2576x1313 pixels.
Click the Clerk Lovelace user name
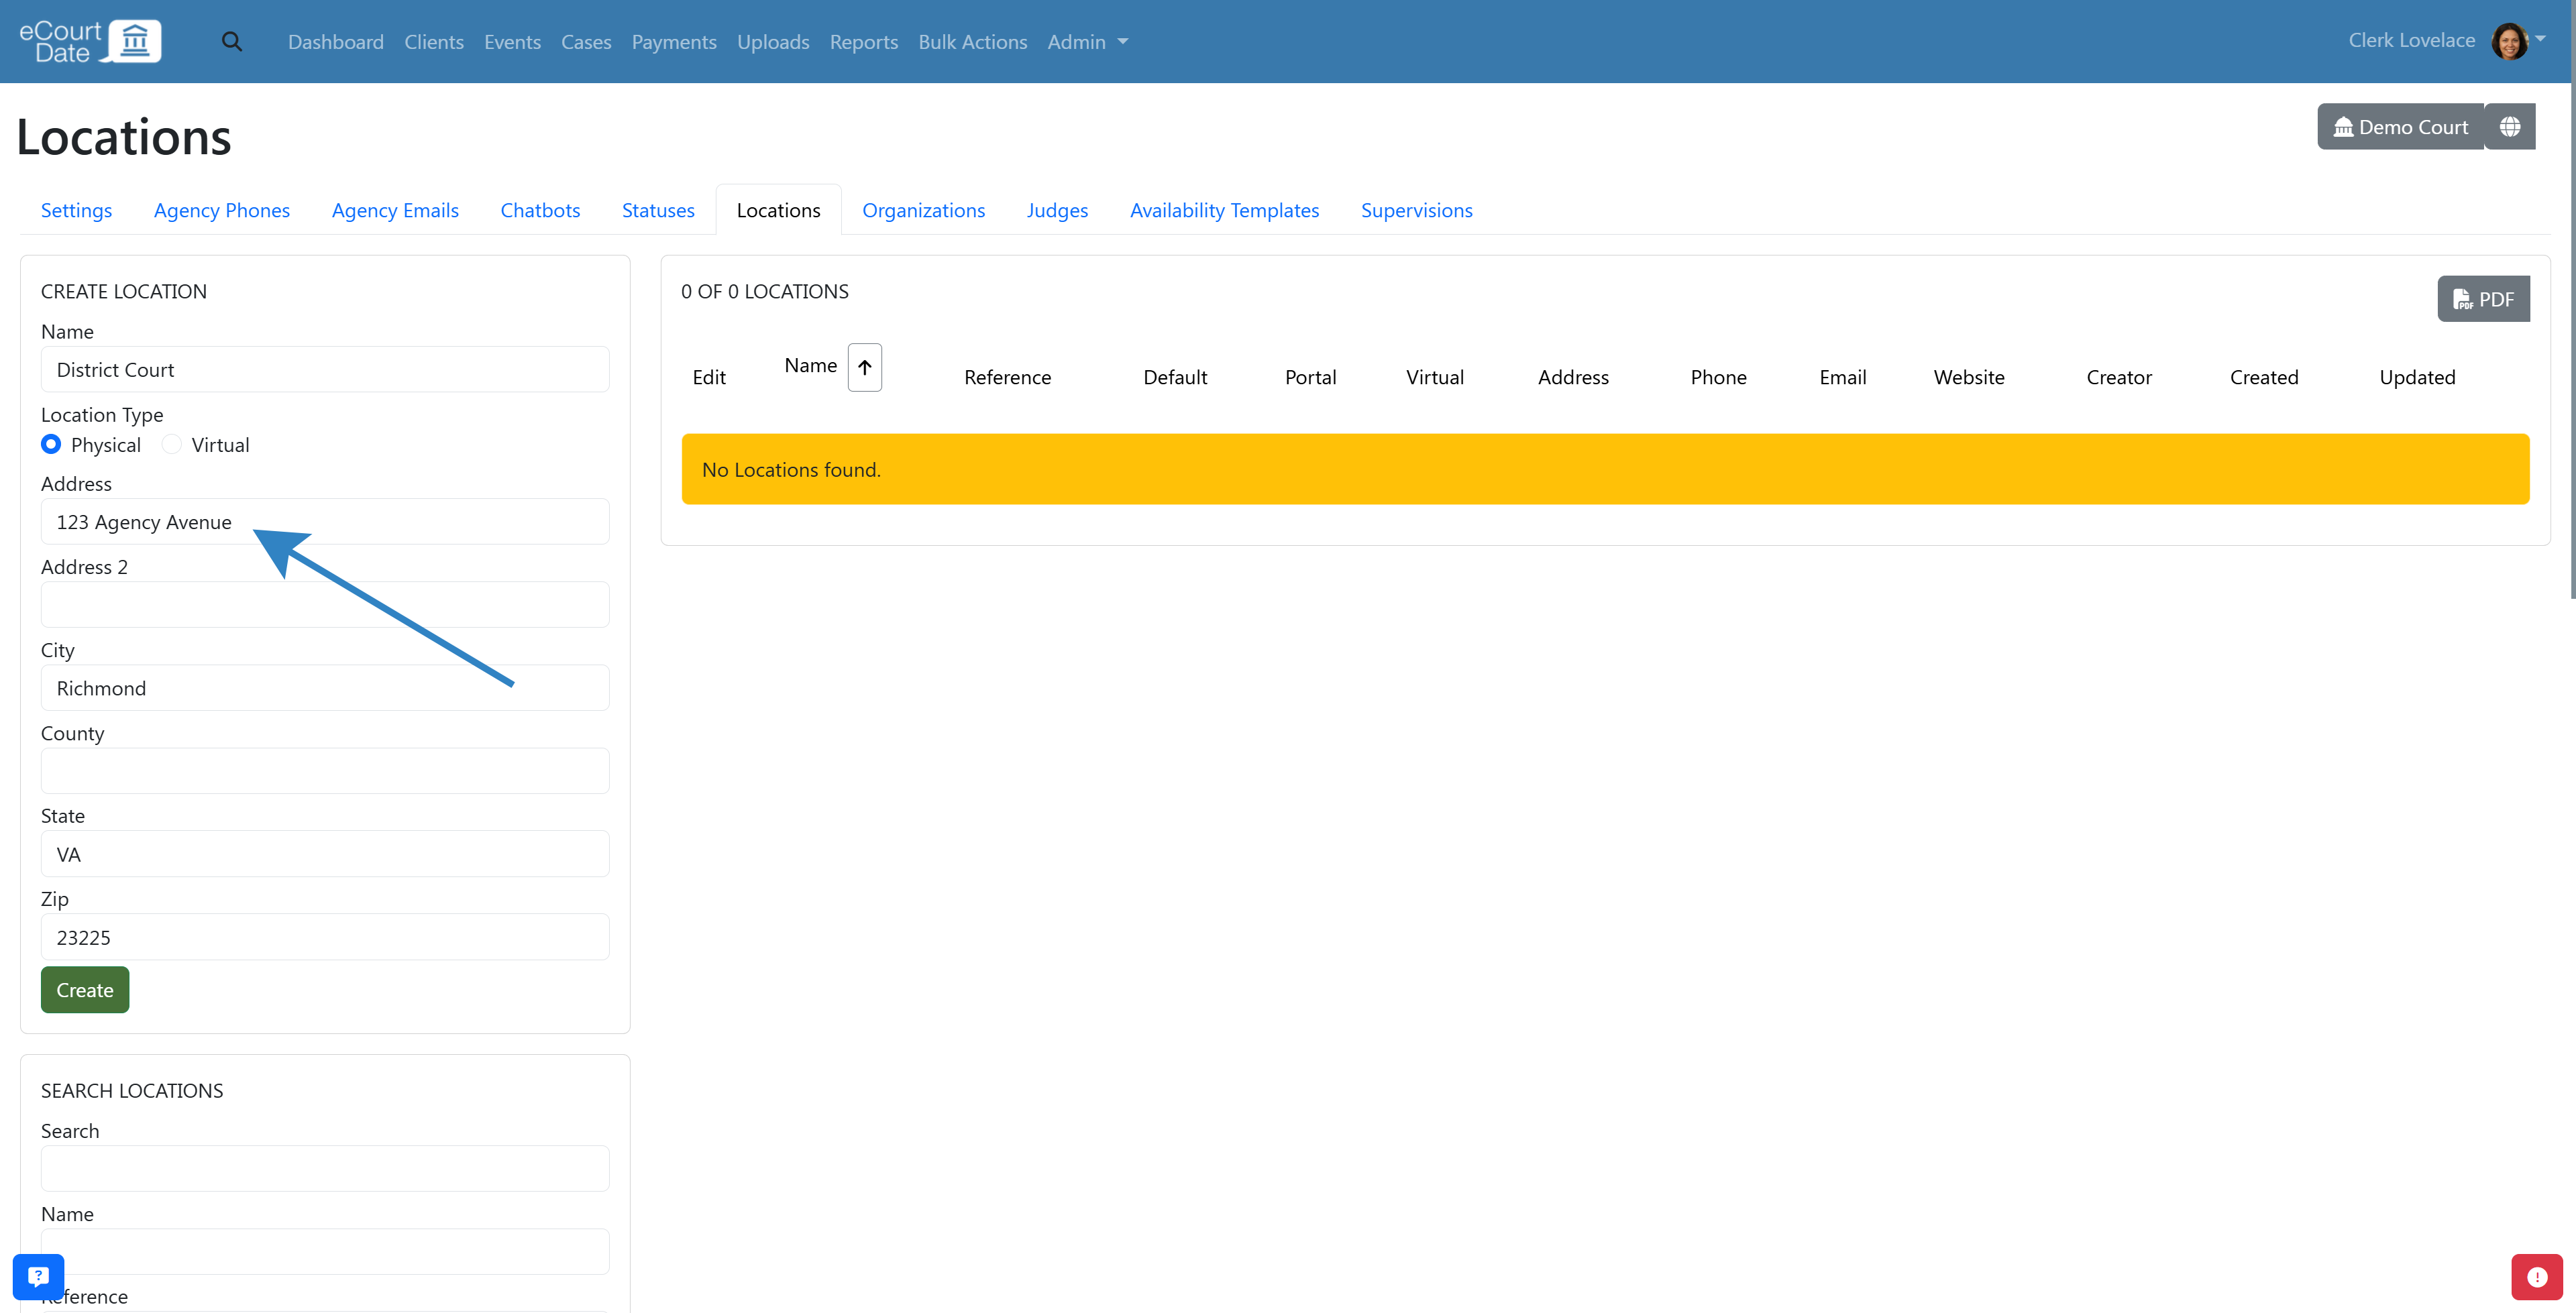[2411, 41]
